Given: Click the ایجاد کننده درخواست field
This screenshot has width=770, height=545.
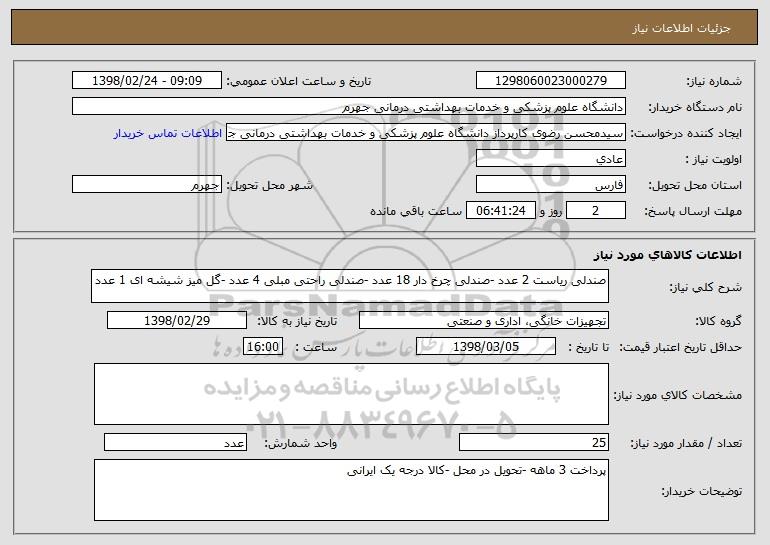Looking at the screenshot, I should [x=426, y=133].
